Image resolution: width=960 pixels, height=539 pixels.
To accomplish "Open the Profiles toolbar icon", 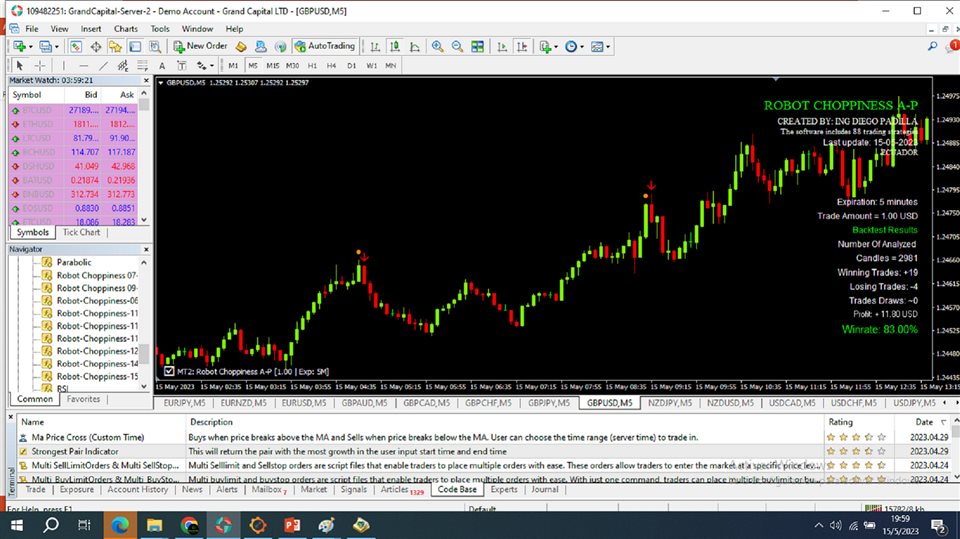I will 45,47.
